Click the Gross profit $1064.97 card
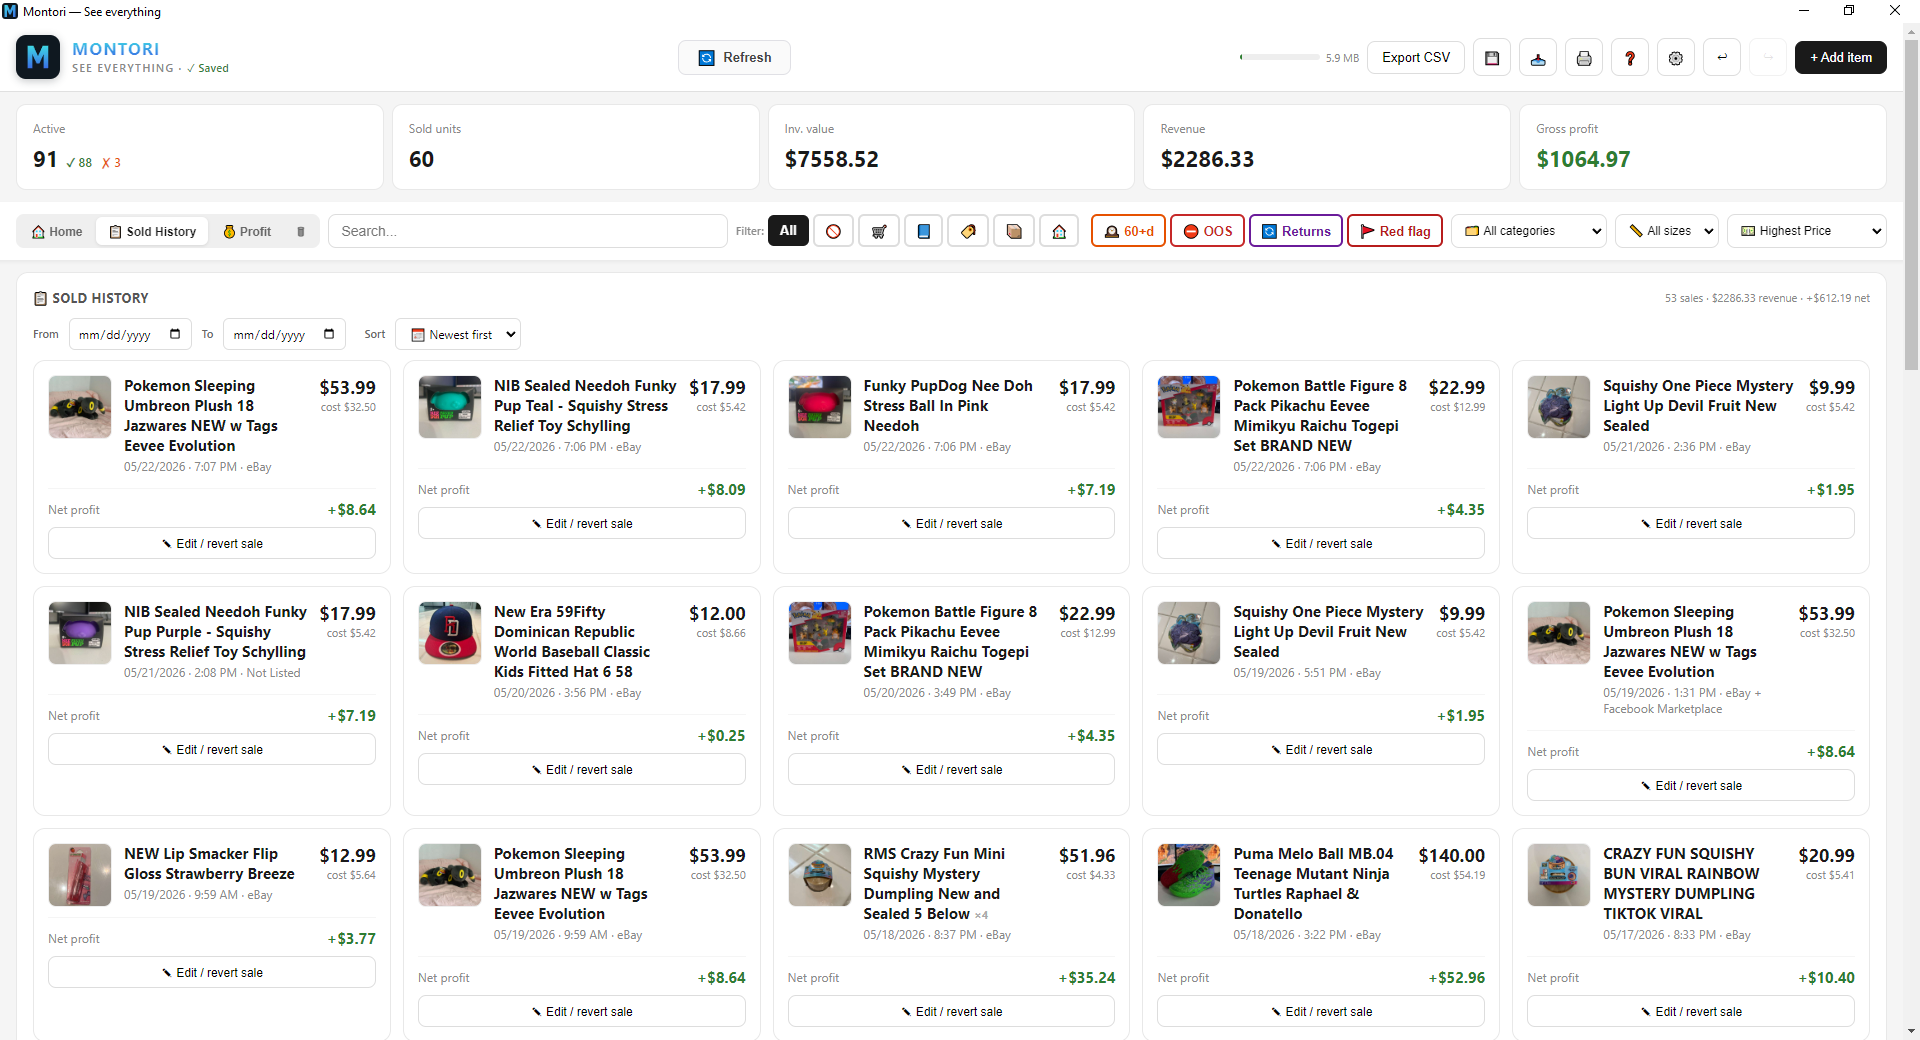This screenshot has width=1920, height=1040. click(x=1703, y=147)
